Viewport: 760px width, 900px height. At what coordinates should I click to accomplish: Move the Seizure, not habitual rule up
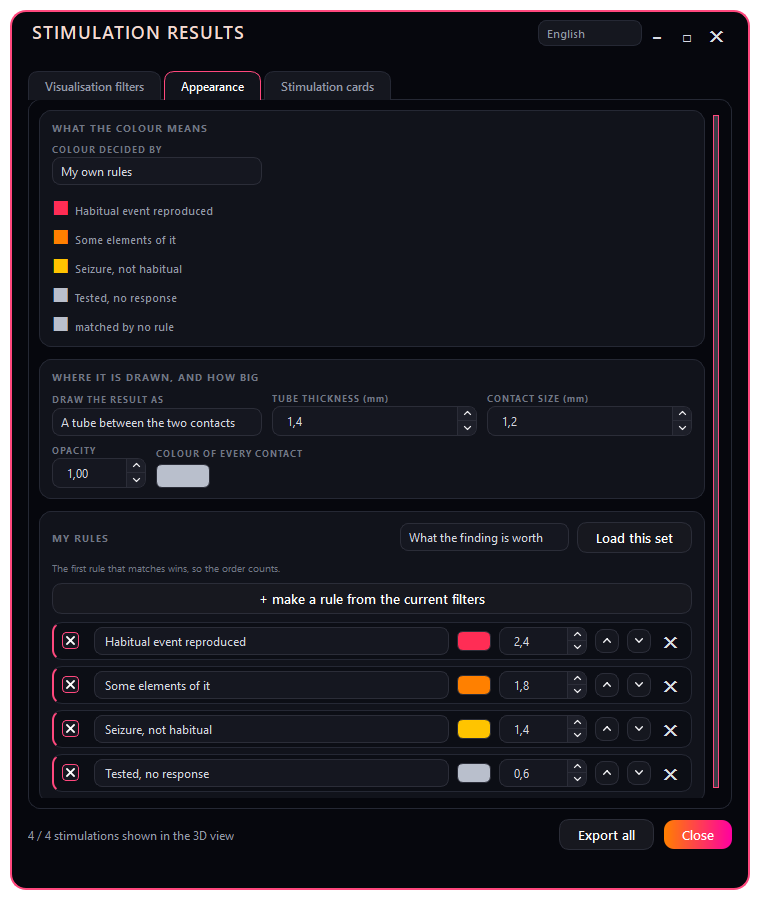coord(607,730)
